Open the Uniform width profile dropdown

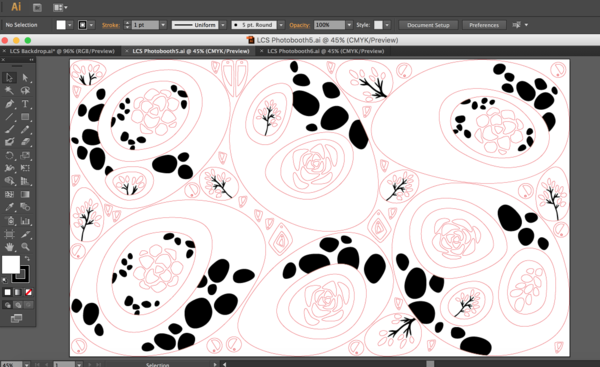(x=223, y=25)
